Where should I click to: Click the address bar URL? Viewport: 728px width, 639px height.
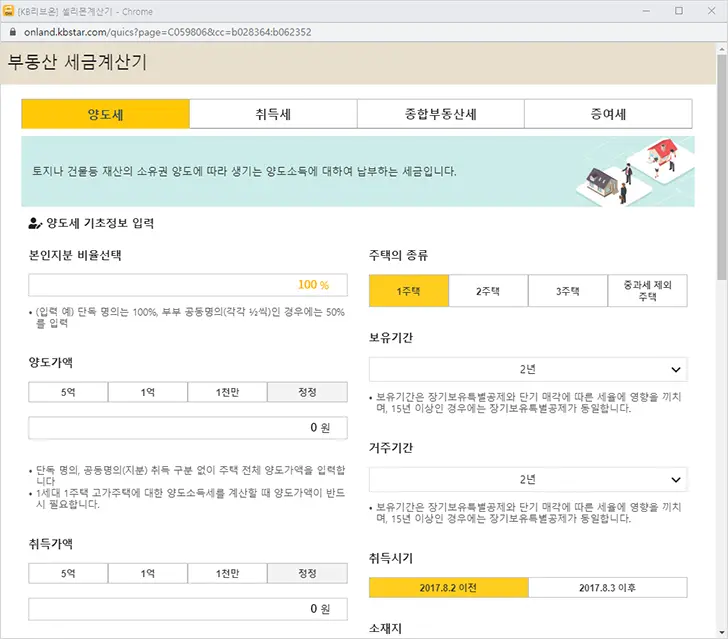click(168, 32)
